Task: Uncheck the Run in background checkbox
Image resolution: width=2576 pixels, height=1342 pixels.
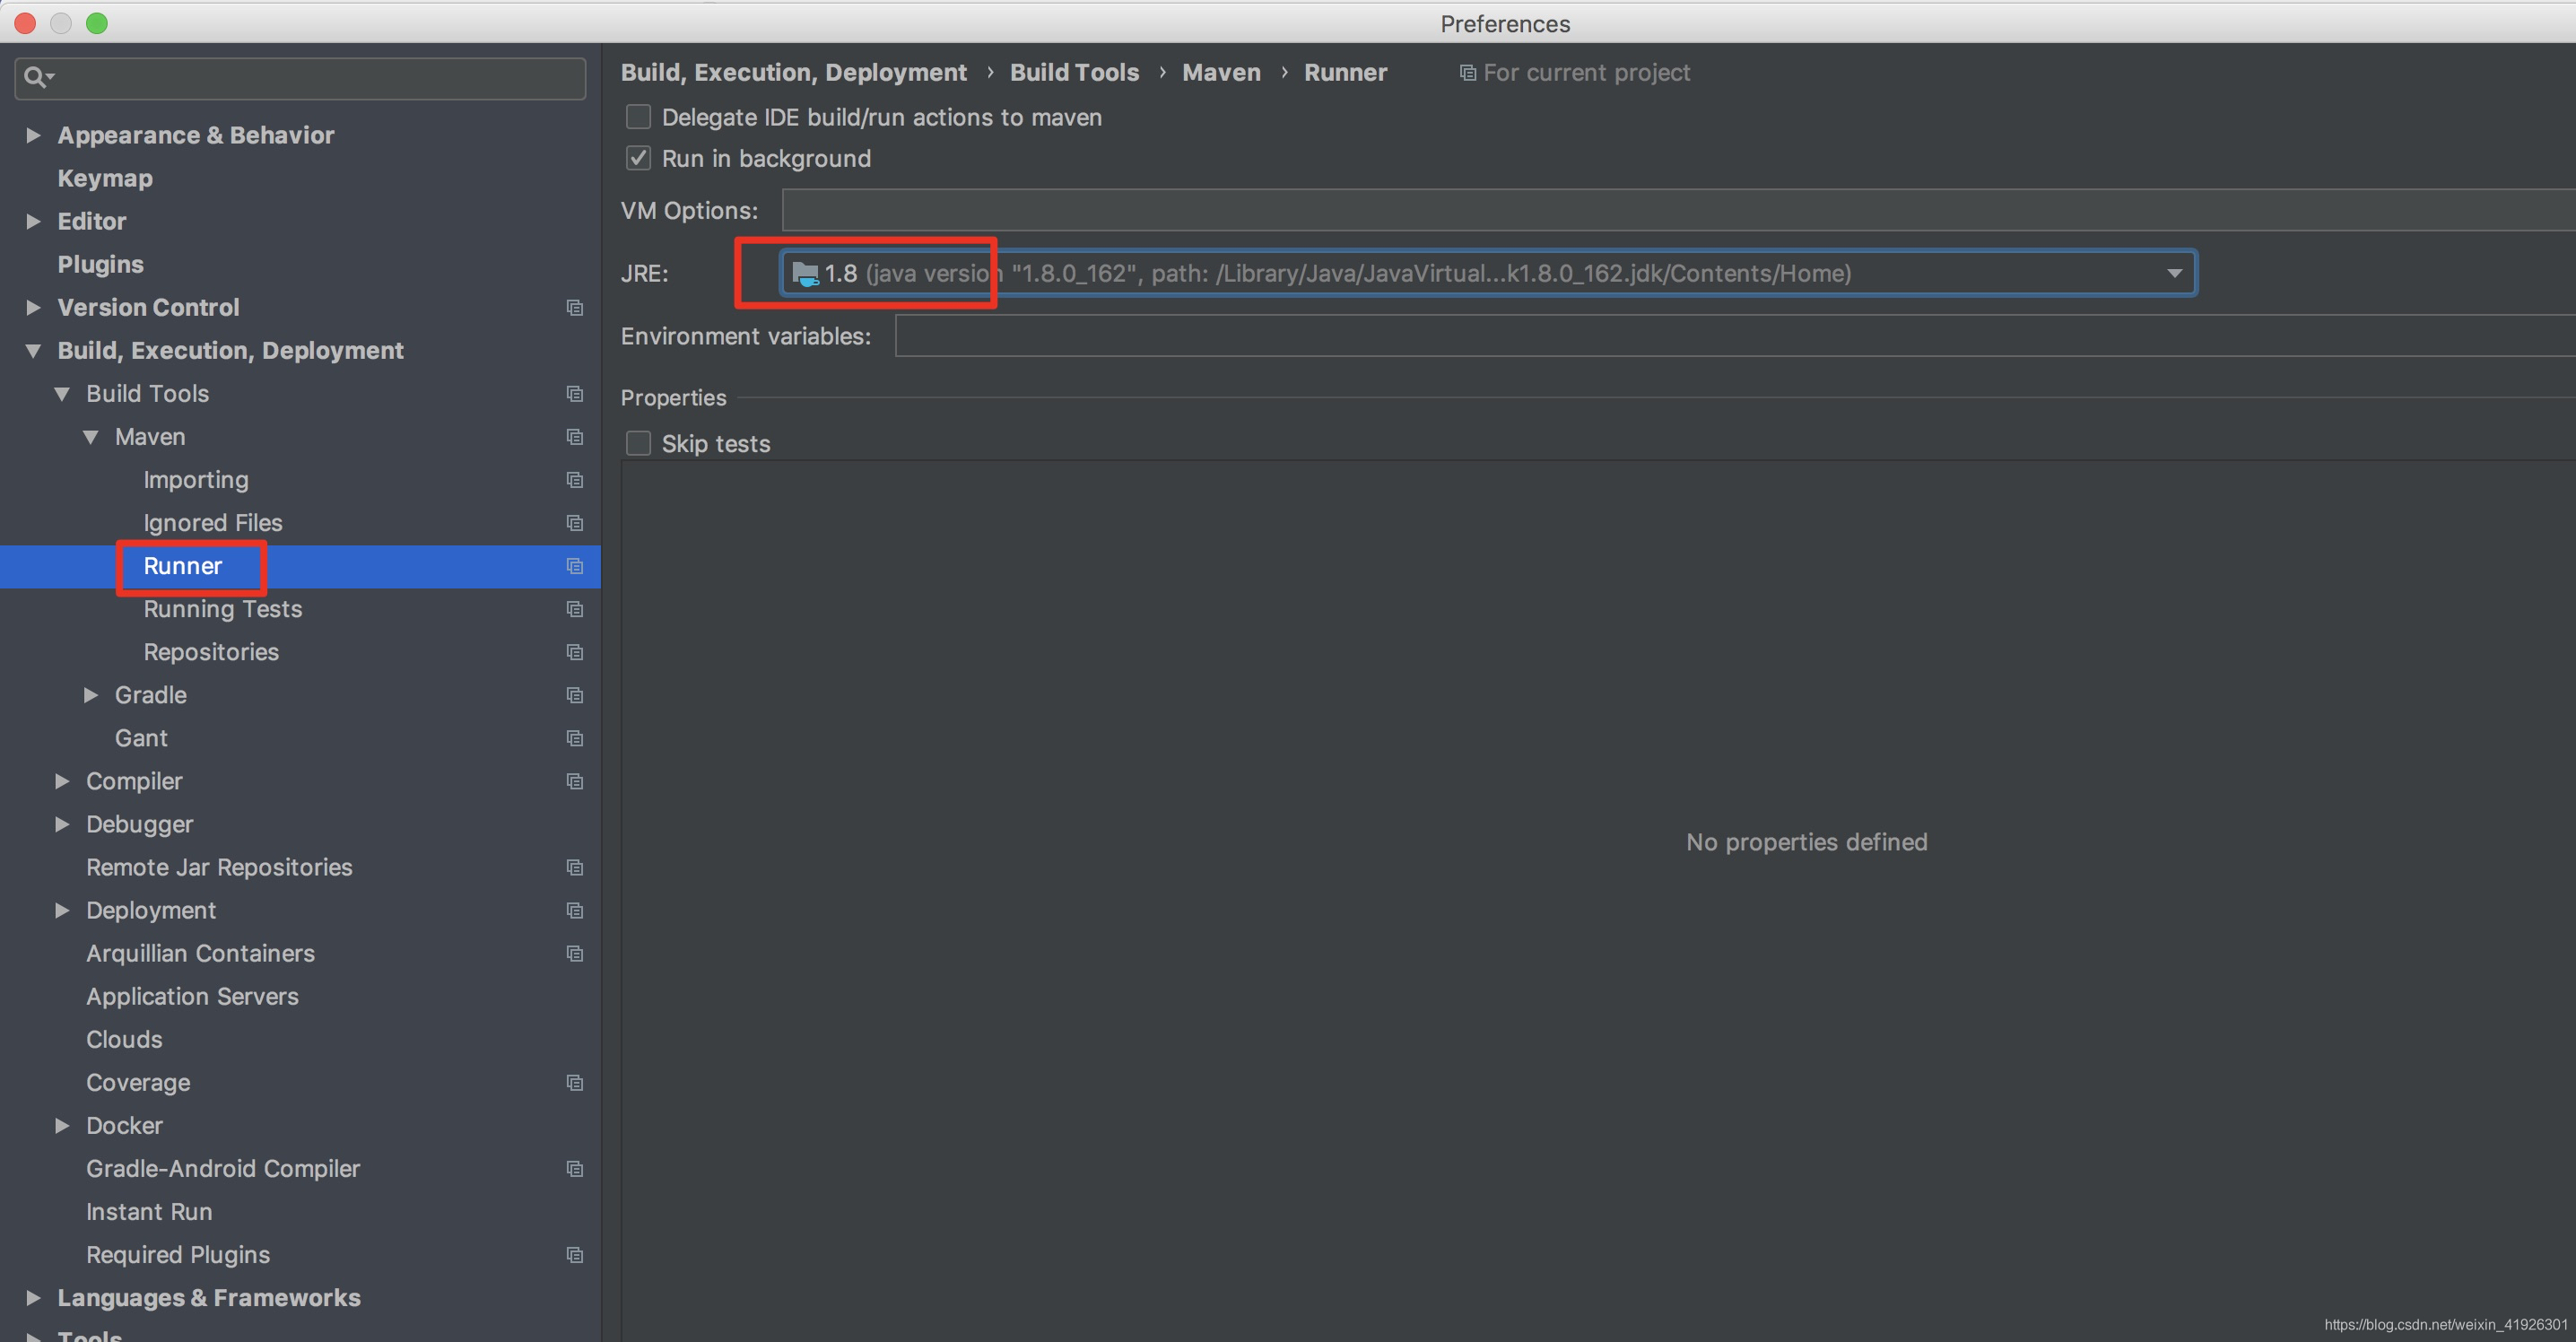Action: point(638,158)
